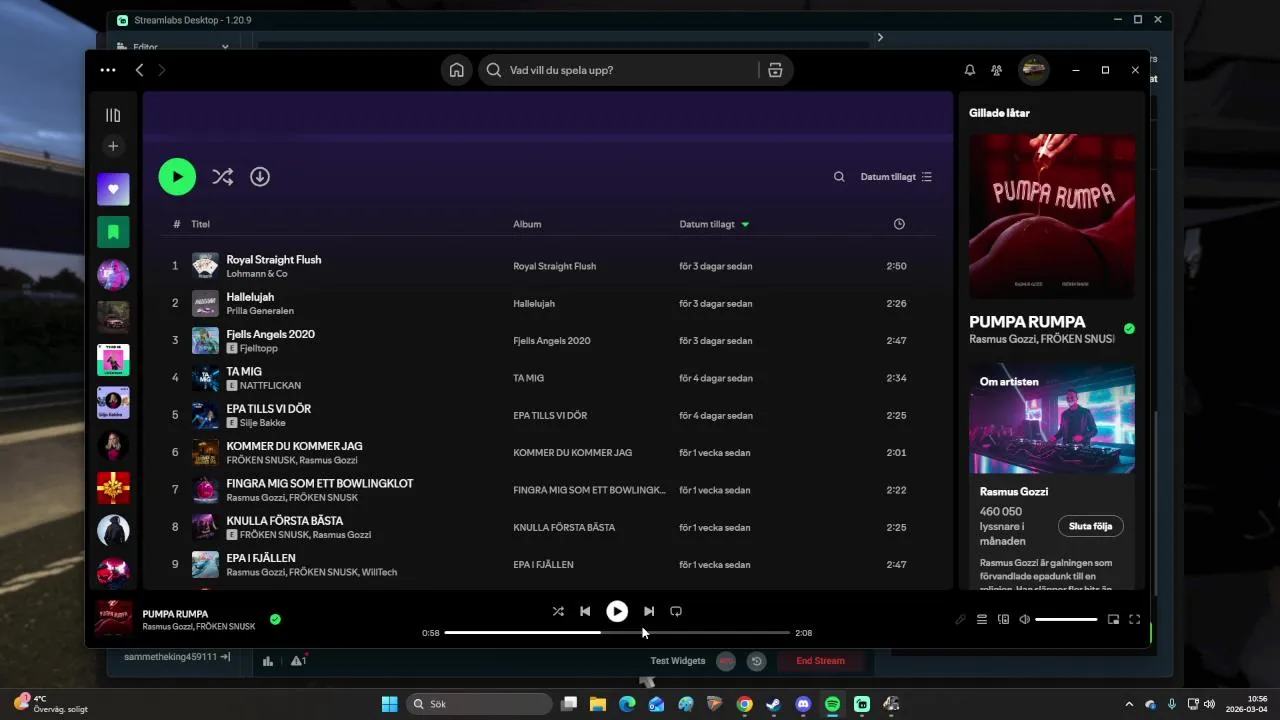Viewport: 1280px width, 720px height.
Task: Select the track KNULLA FÖRSTA BÄSTA
Action: (284, 521)
